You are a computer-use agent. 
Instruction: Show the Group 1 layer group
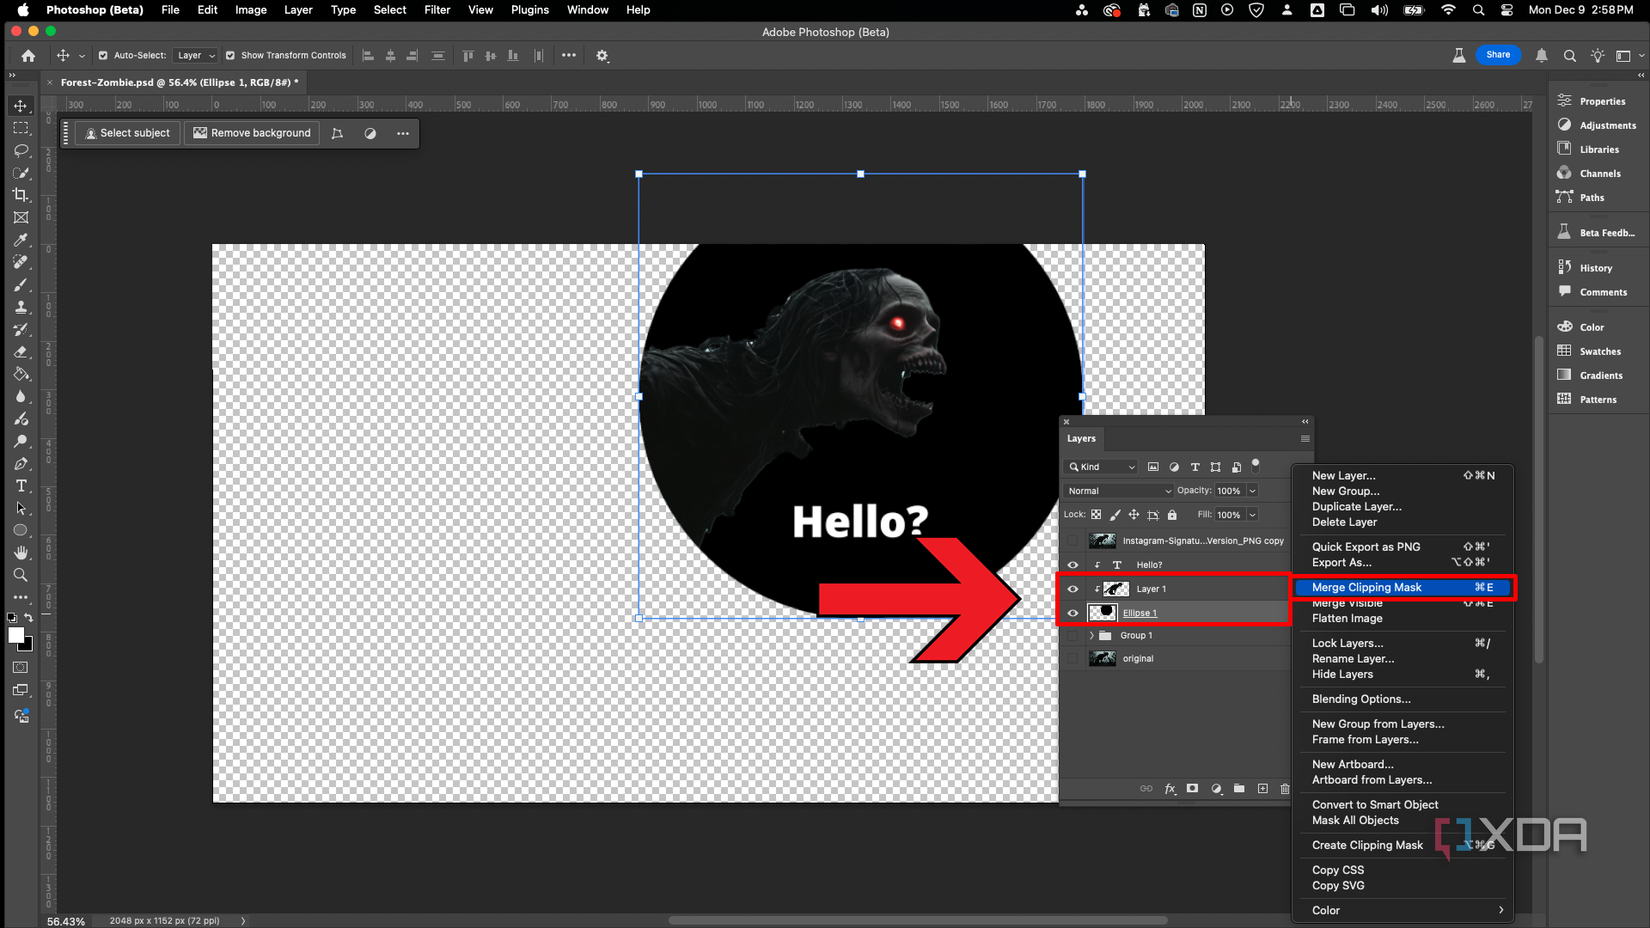pos(1073,636)
